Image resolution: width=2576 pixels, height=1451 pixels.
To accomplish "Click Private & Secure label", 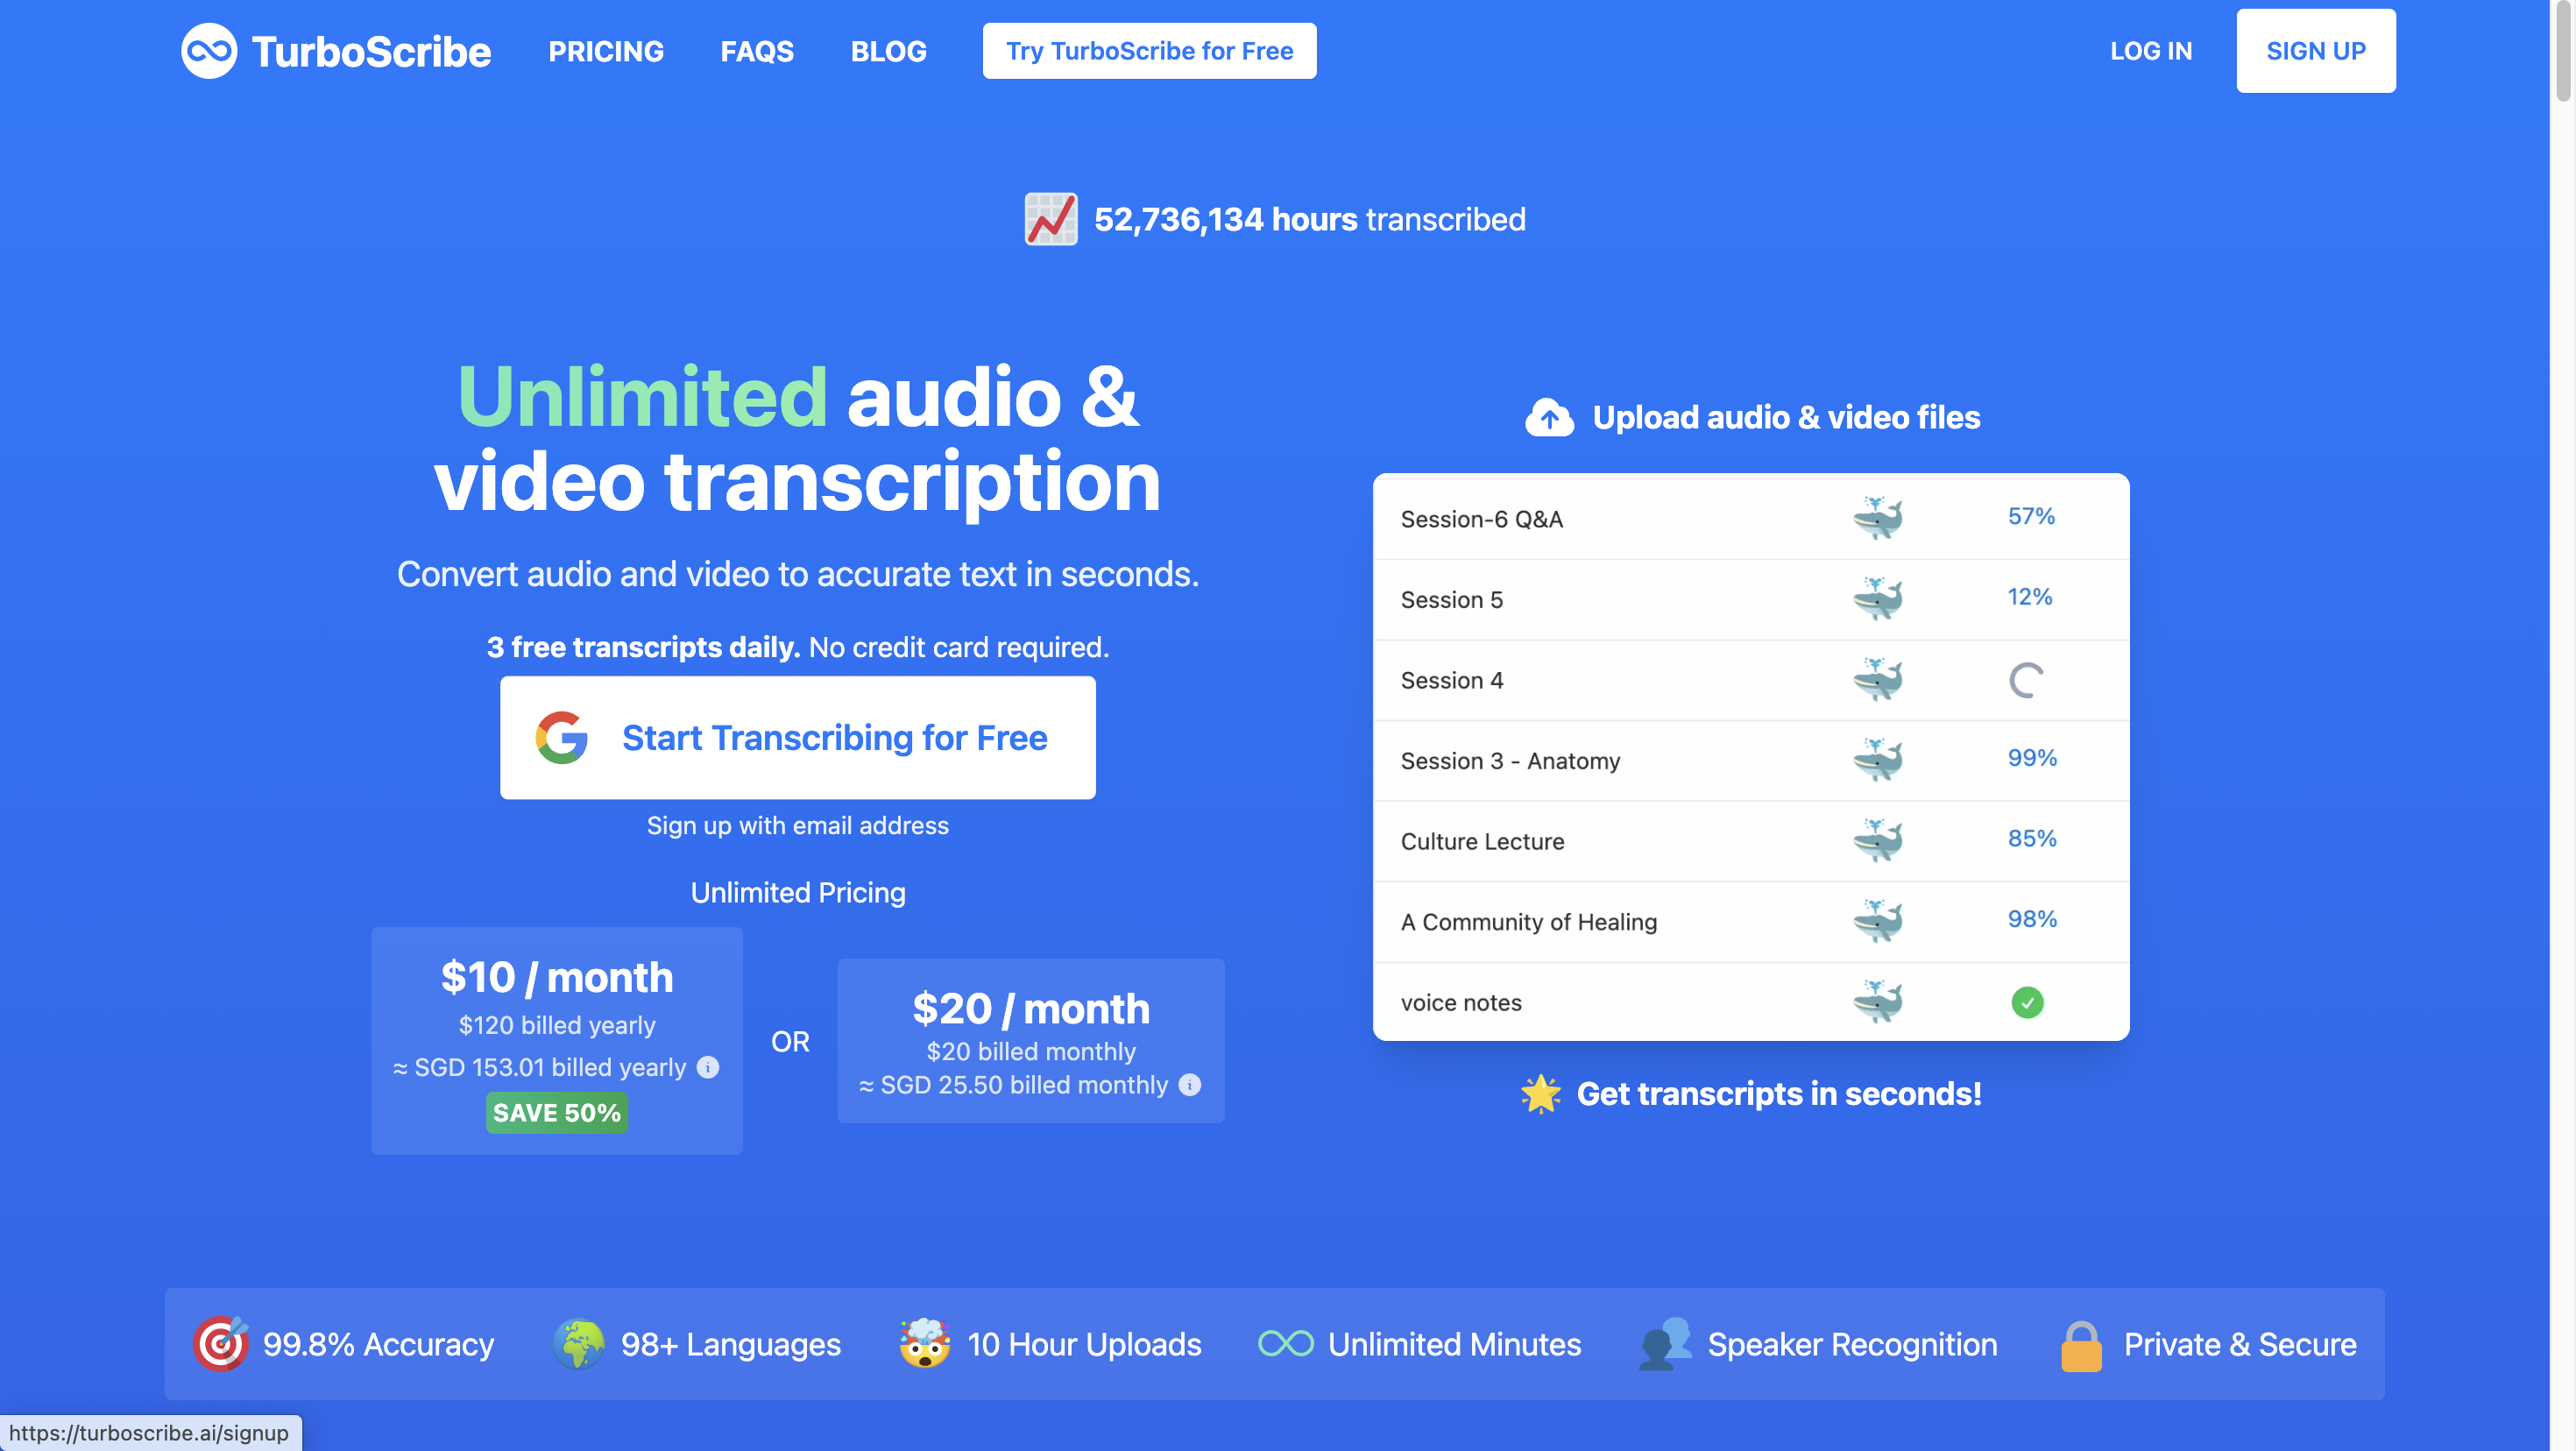I will point(2239,1345).
